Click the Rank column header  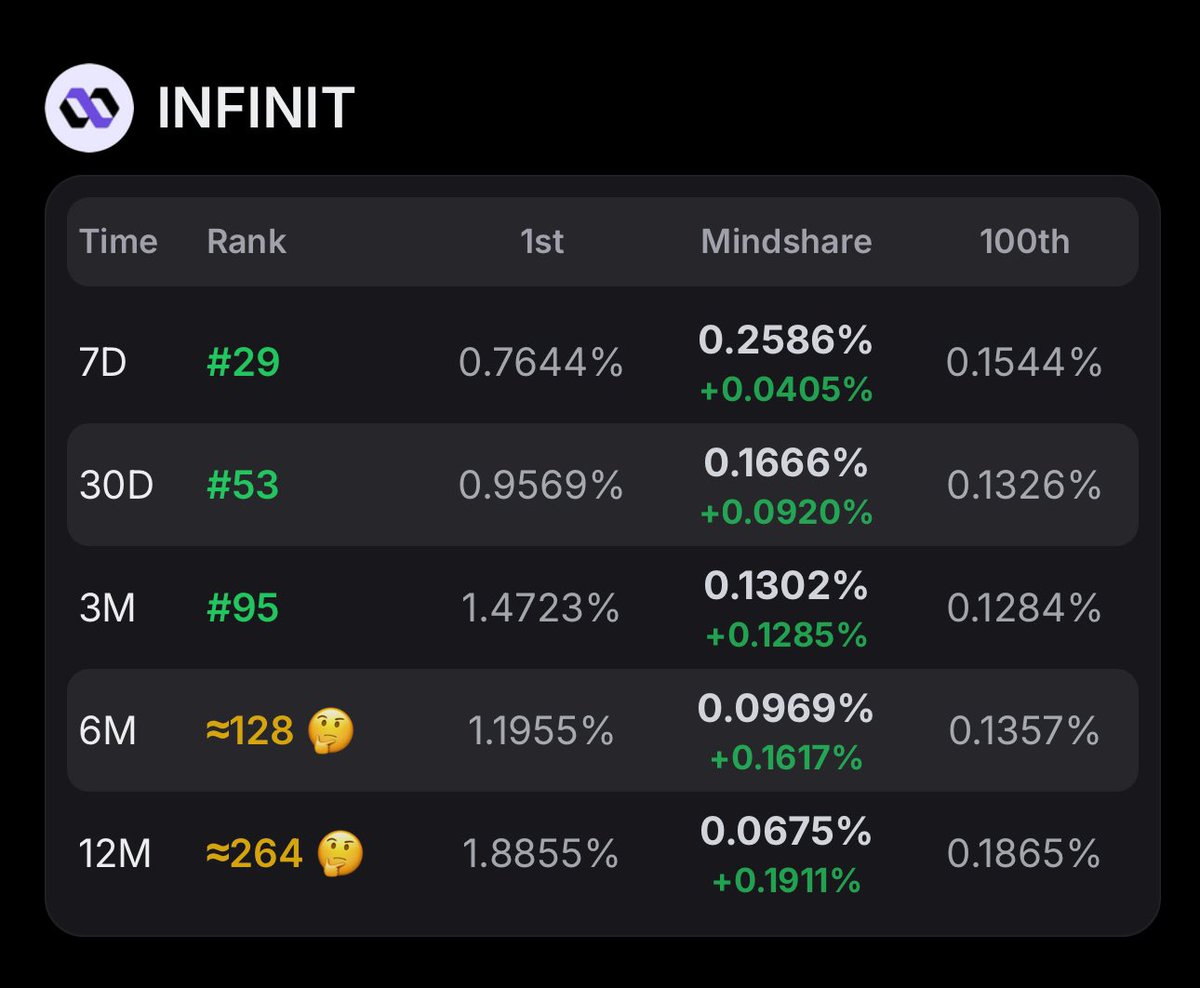tap(246, 241)
